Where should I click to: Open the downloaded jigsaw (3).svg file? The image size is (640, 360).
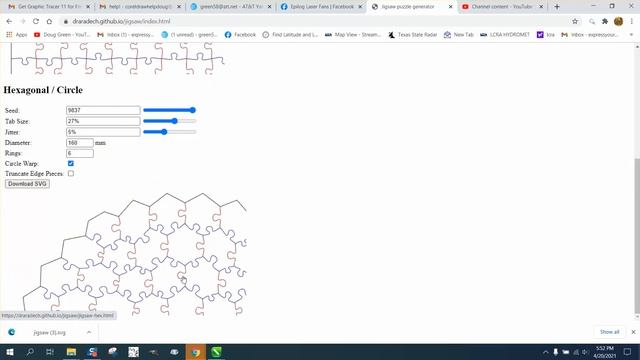pos(49,332)
